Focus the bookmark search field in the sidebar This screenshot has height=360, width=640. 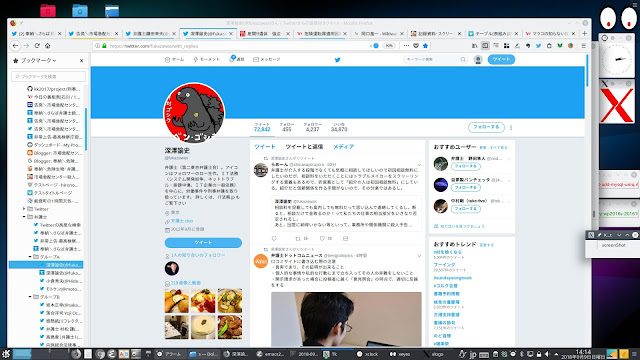click(49, 76)
